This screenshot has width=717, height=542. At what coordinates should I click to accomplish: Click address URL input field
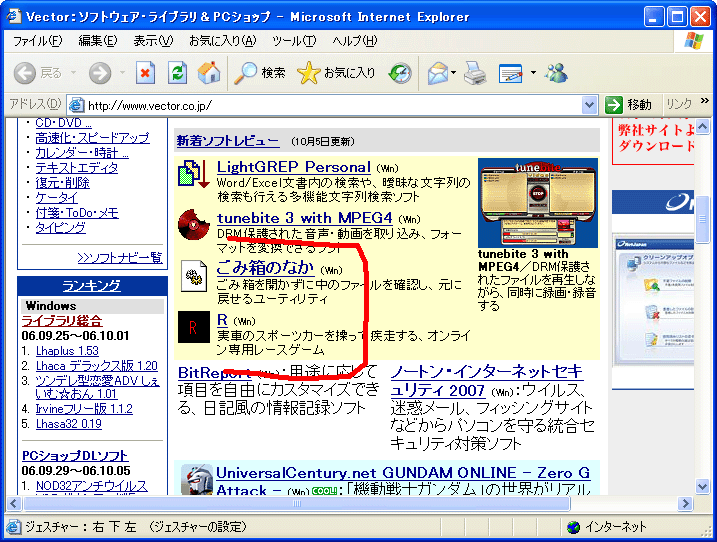332,106
